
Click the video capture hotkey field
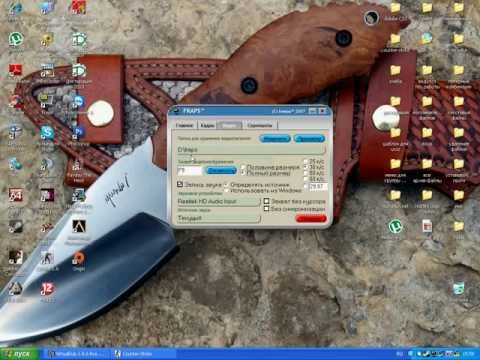pos(189,171)
